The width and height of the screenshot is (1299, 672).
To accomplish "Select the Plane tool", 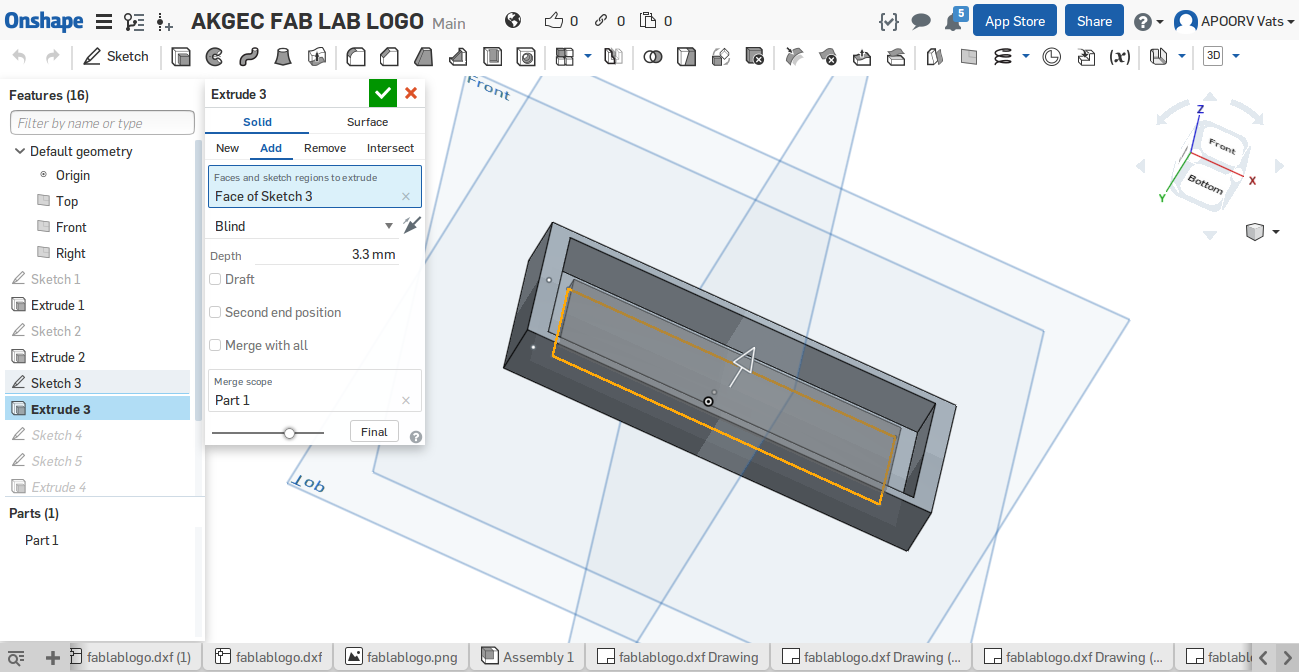I will click(x=968, y=57).
